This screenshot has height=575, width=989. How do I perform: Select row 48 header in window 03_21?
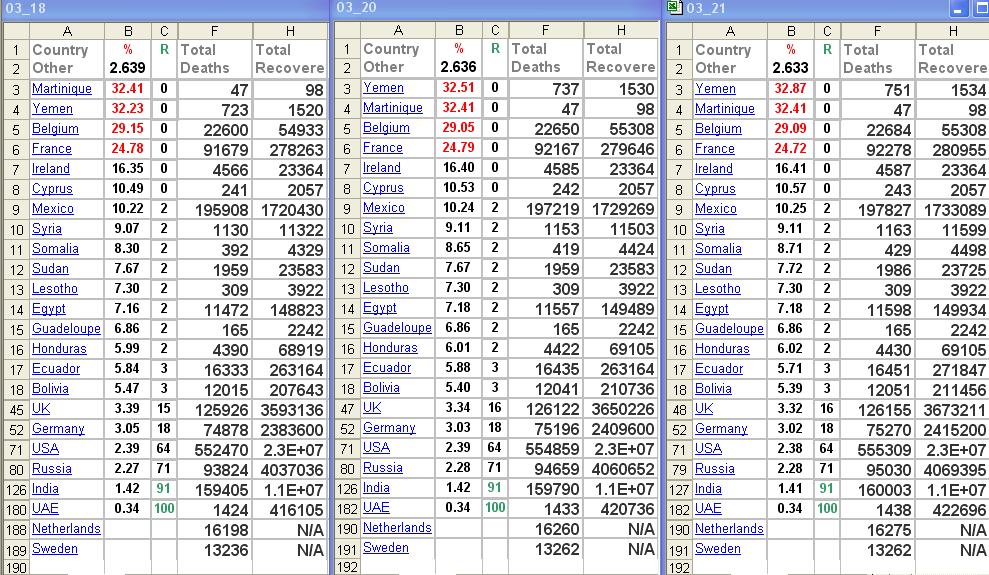pos(679,409)
